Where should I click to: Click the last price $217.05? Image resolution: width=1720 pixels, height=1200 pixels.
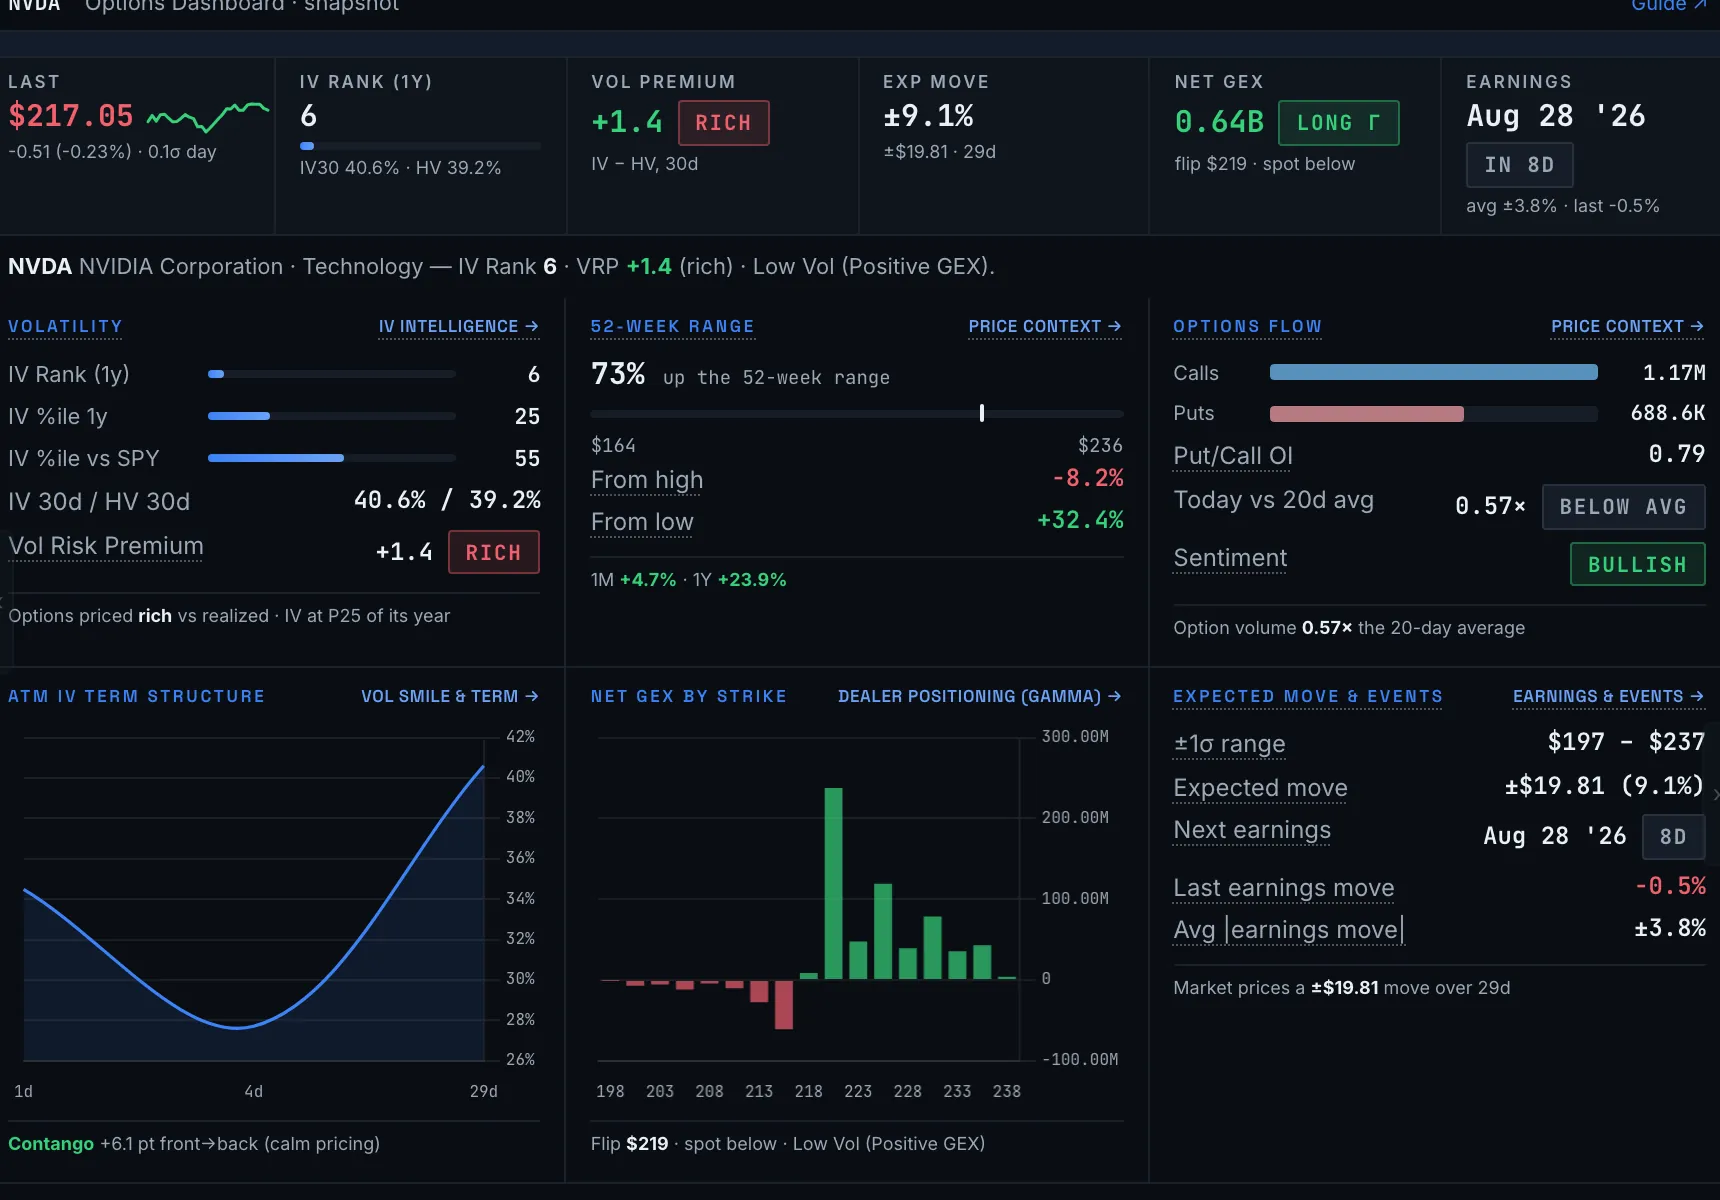point(71,116)
